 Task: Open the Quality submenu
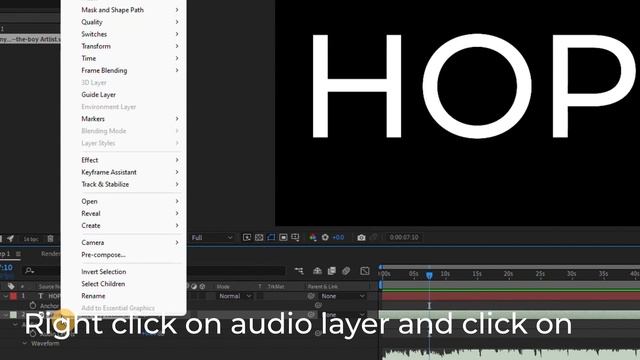click(124, 22)
